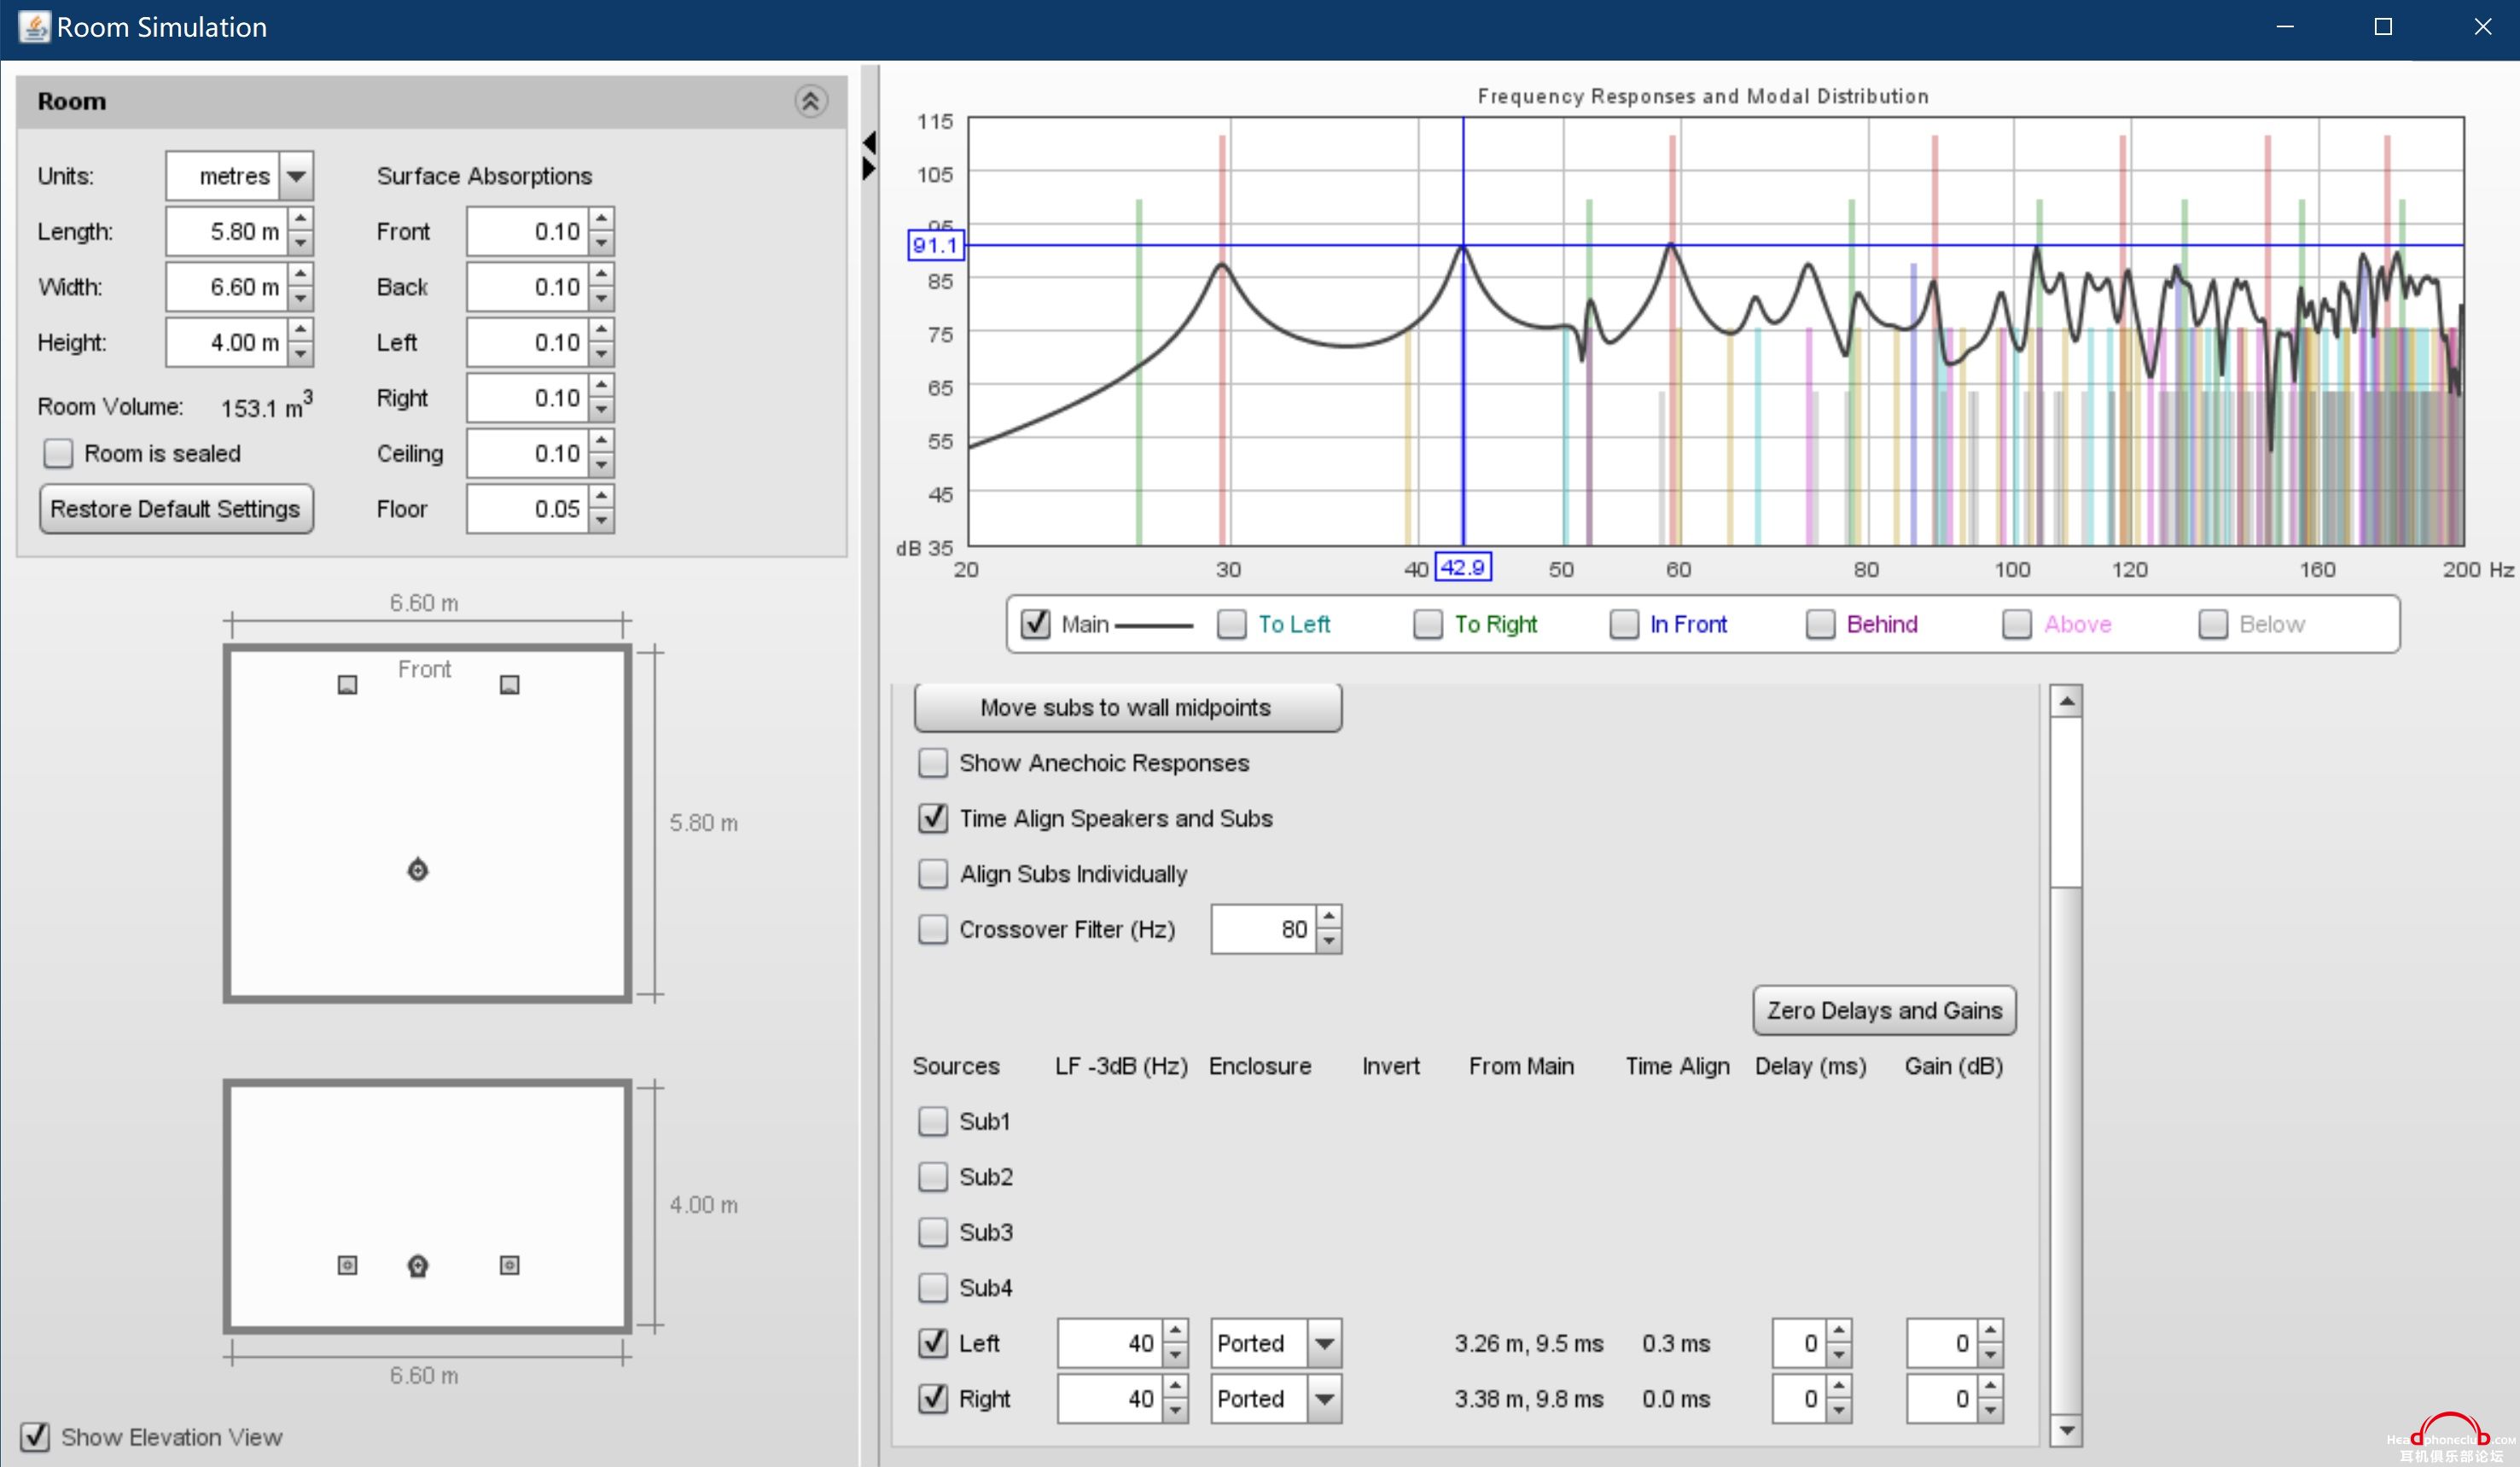Enable the Above response trace
Image resolution: width=2520 pixels, height=1467 pixels.
(2017, 624)
